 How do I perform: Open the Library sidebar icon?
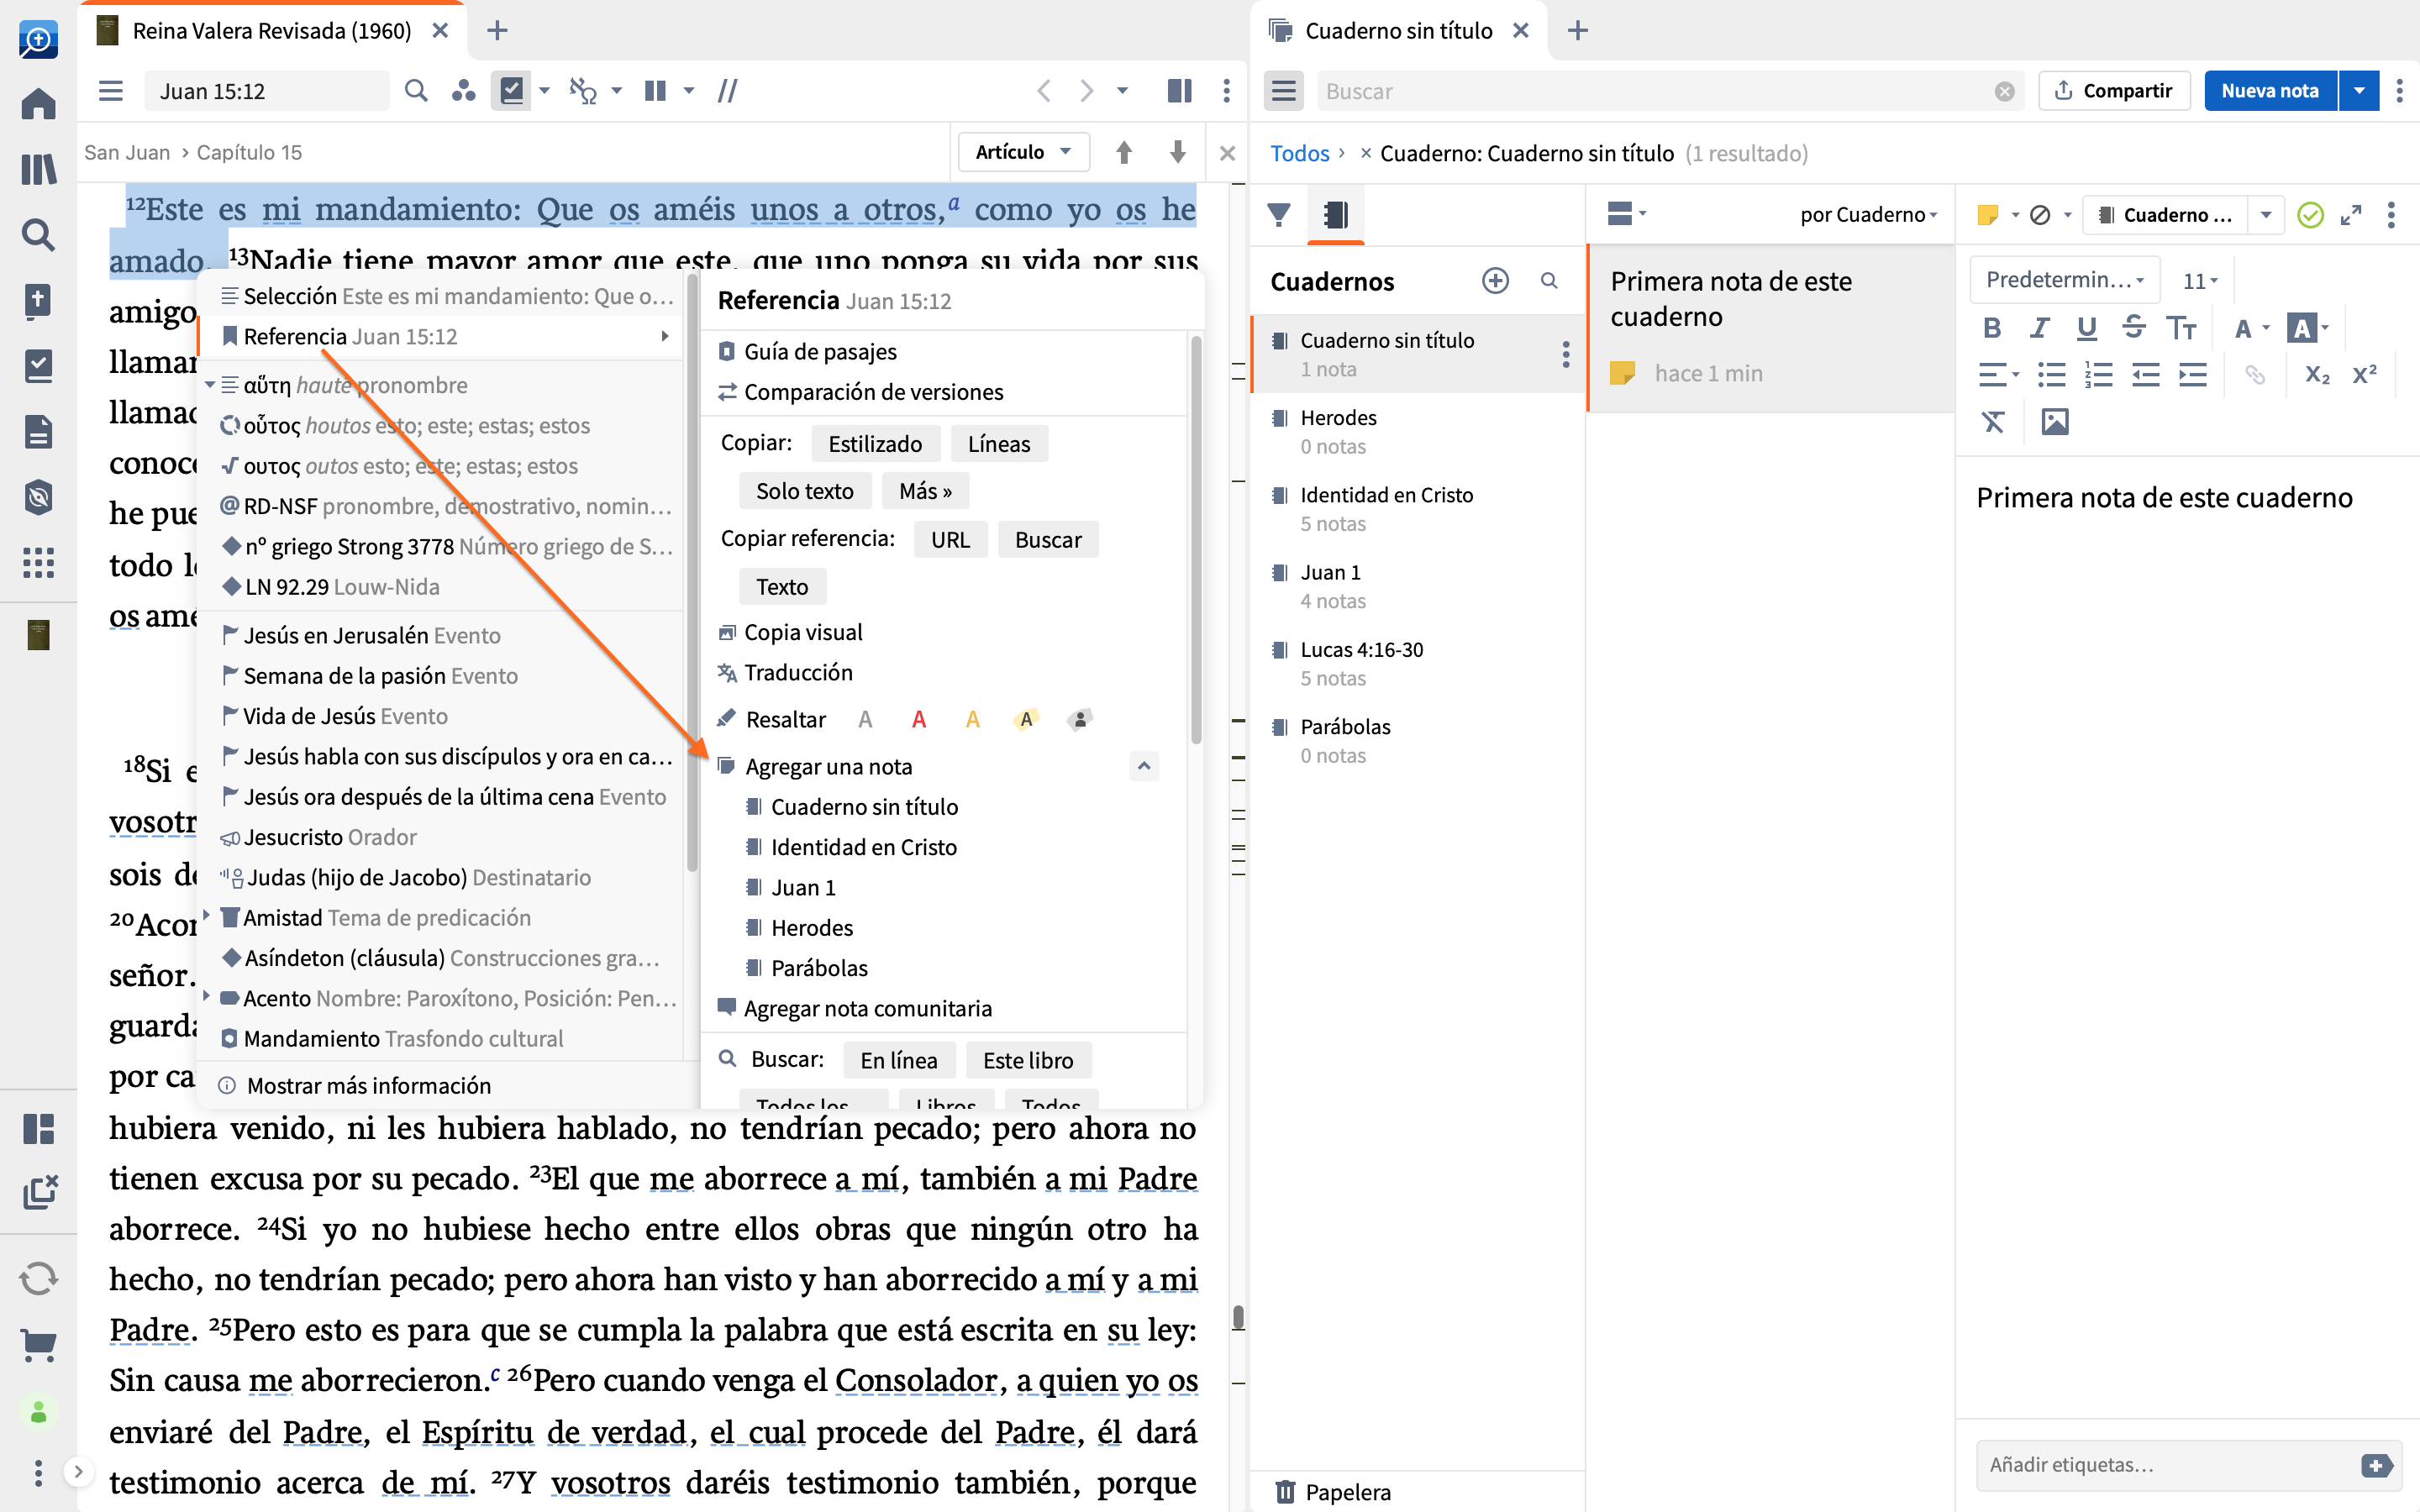point(38,168)
